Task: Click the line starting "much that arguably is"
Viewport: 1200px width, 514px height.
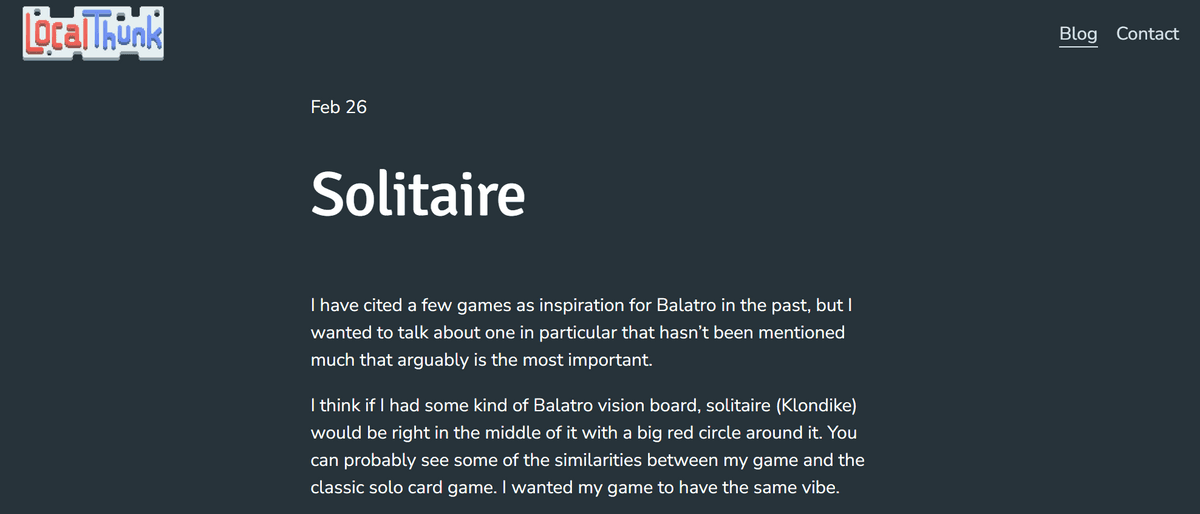Action: click(x=481, y=360)
